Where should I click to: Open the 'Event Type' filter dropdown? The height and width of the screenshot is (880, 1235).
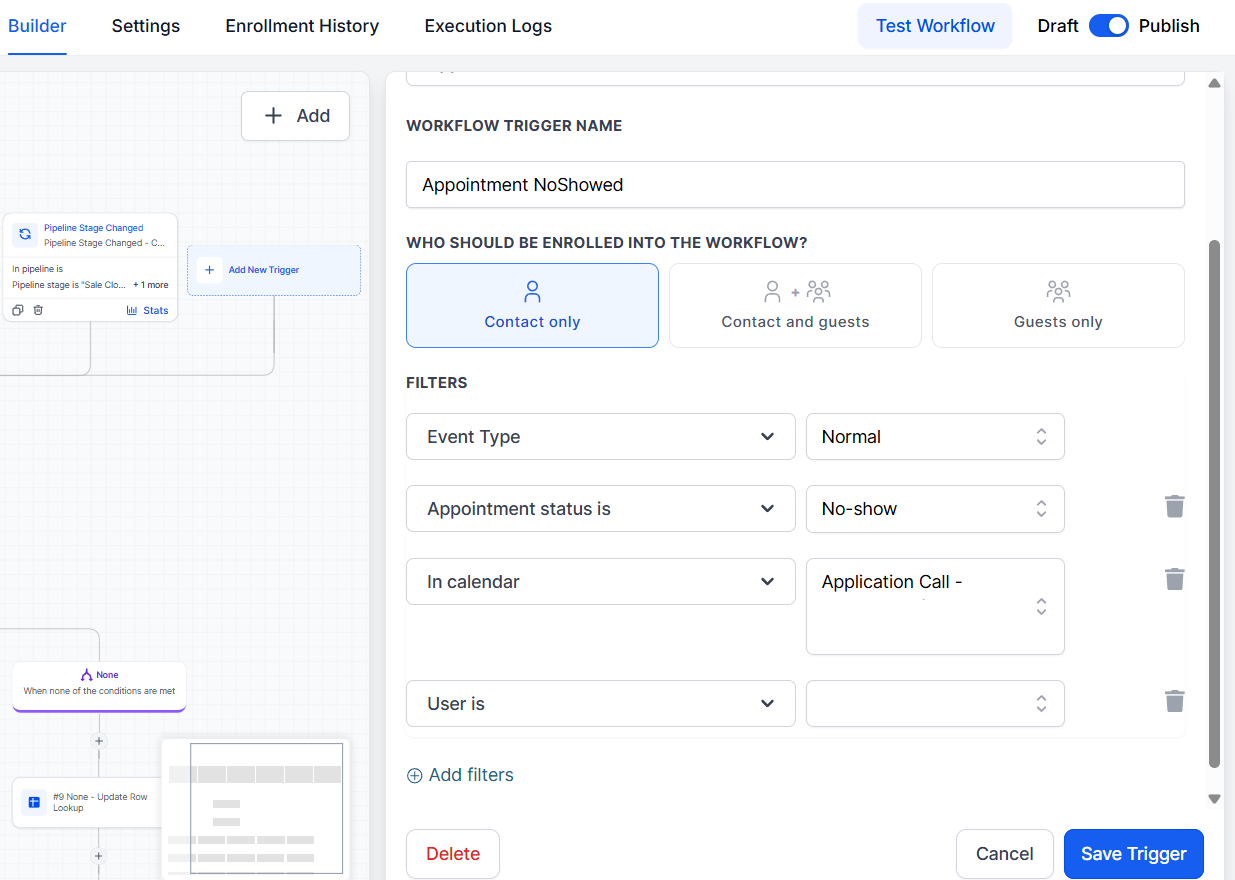tap(600, 437)
